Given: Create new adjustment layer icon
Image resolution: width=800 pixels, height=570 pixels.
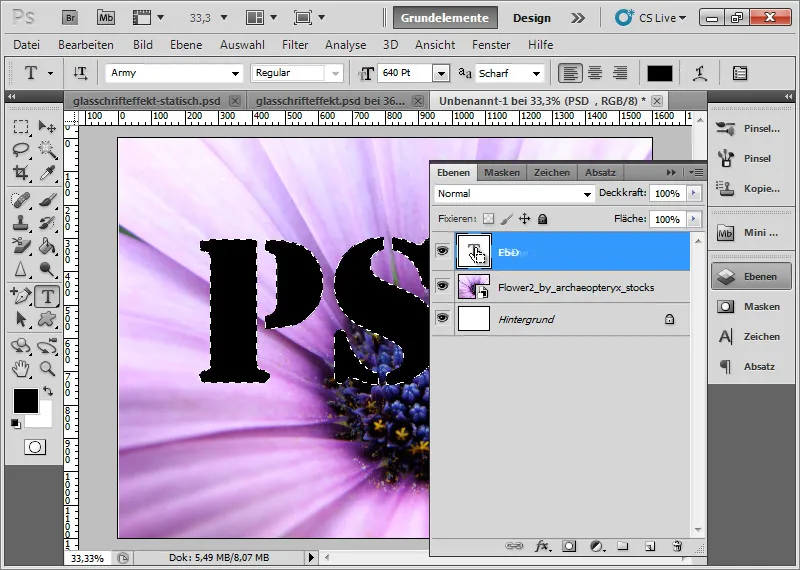Looking at the screenshot, I should (x=596, y=547).
